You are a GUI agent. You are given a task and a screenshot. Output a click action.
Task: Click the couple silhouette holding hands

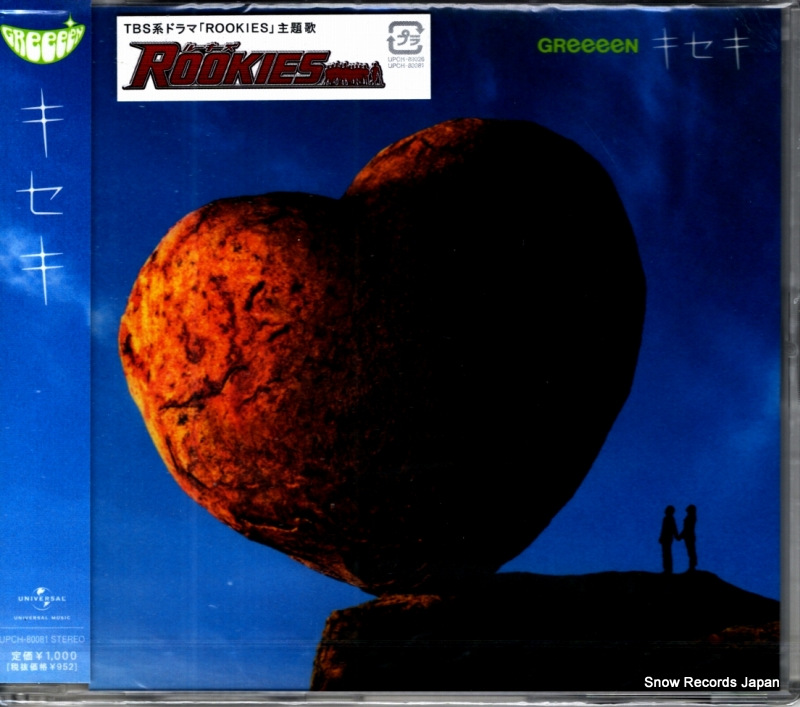(x=678, y=539)
